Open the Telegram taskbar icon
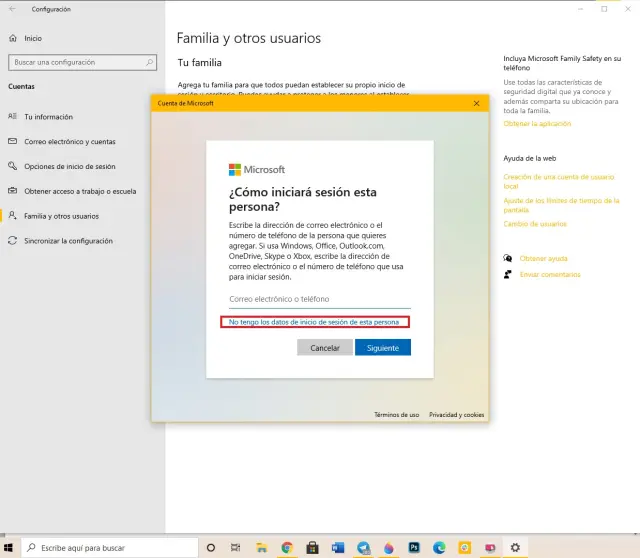Viewport: 640px width, 558px height. tap(363, 548)
